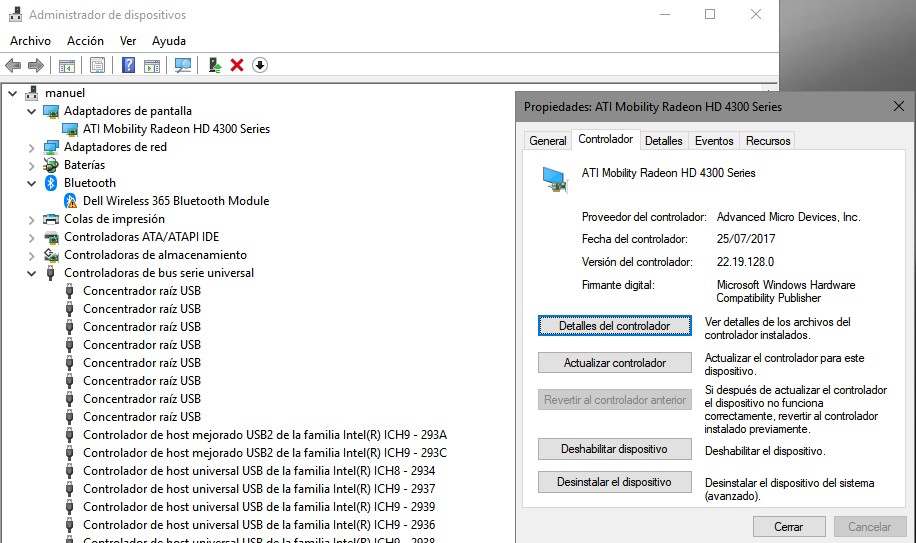
Task: Open the Properties toolbar icon
Action: tap(98, 65)
